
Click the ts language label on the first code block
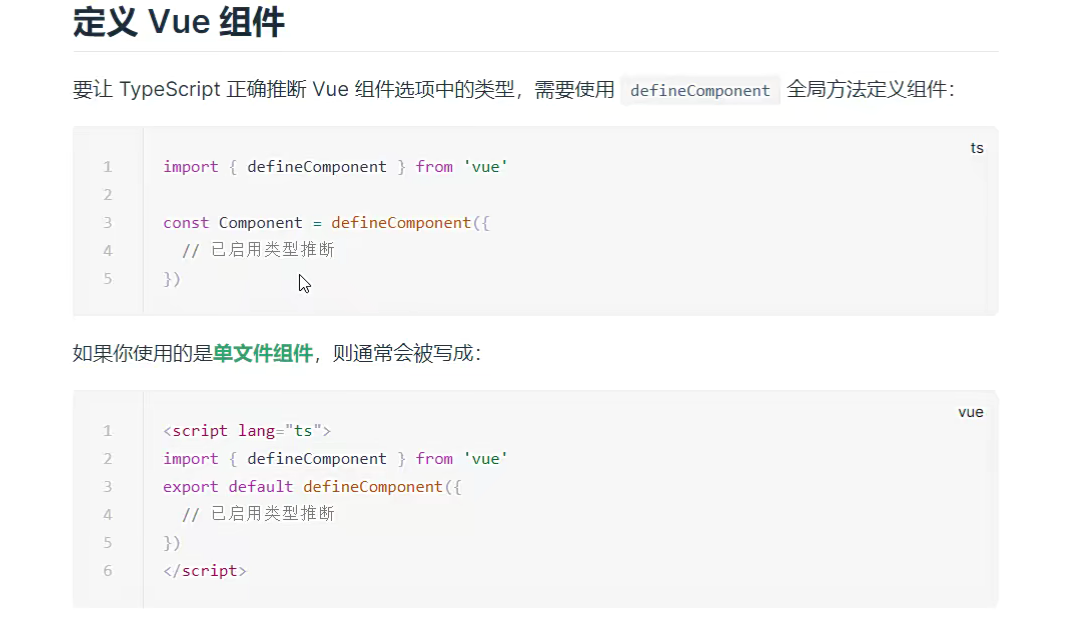tap(977, 148)
